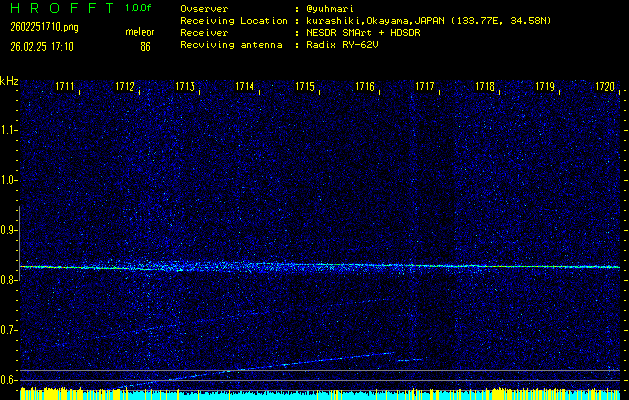Click the 1711 time marker

click(x=66, y=87)
